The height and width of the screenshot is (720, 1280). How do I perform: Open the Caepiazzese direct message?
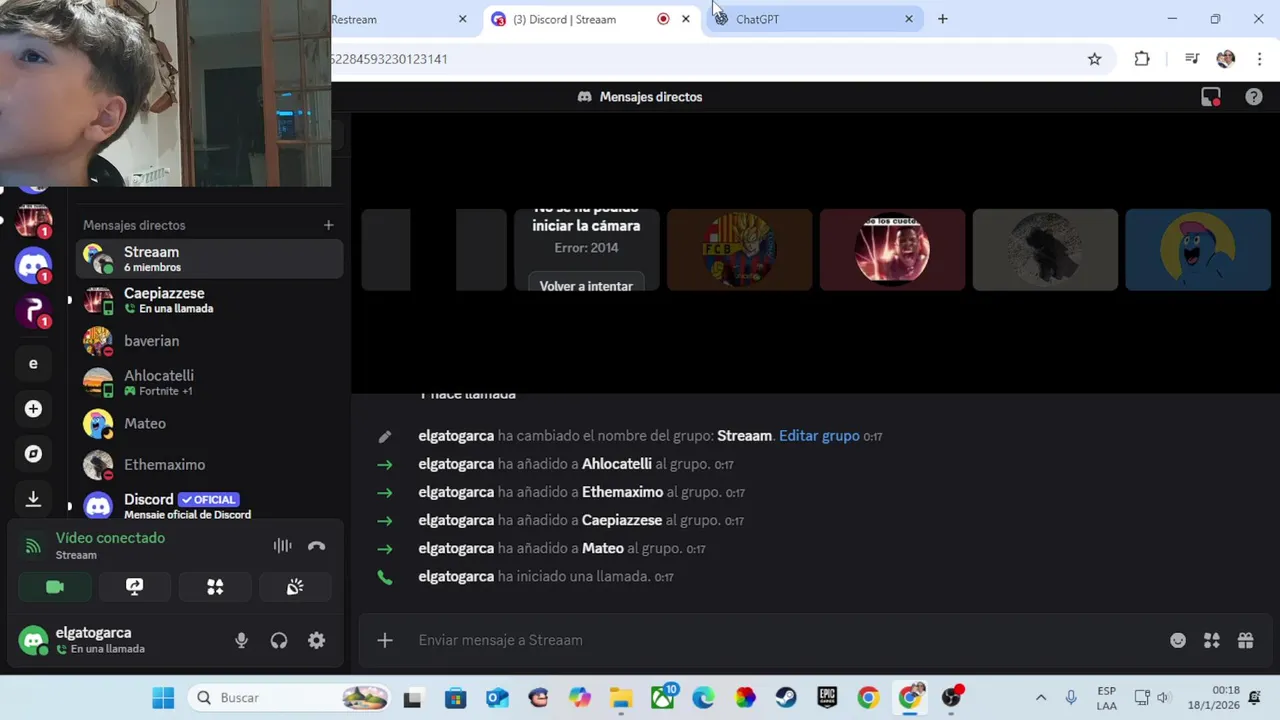(x=210, y=300)
